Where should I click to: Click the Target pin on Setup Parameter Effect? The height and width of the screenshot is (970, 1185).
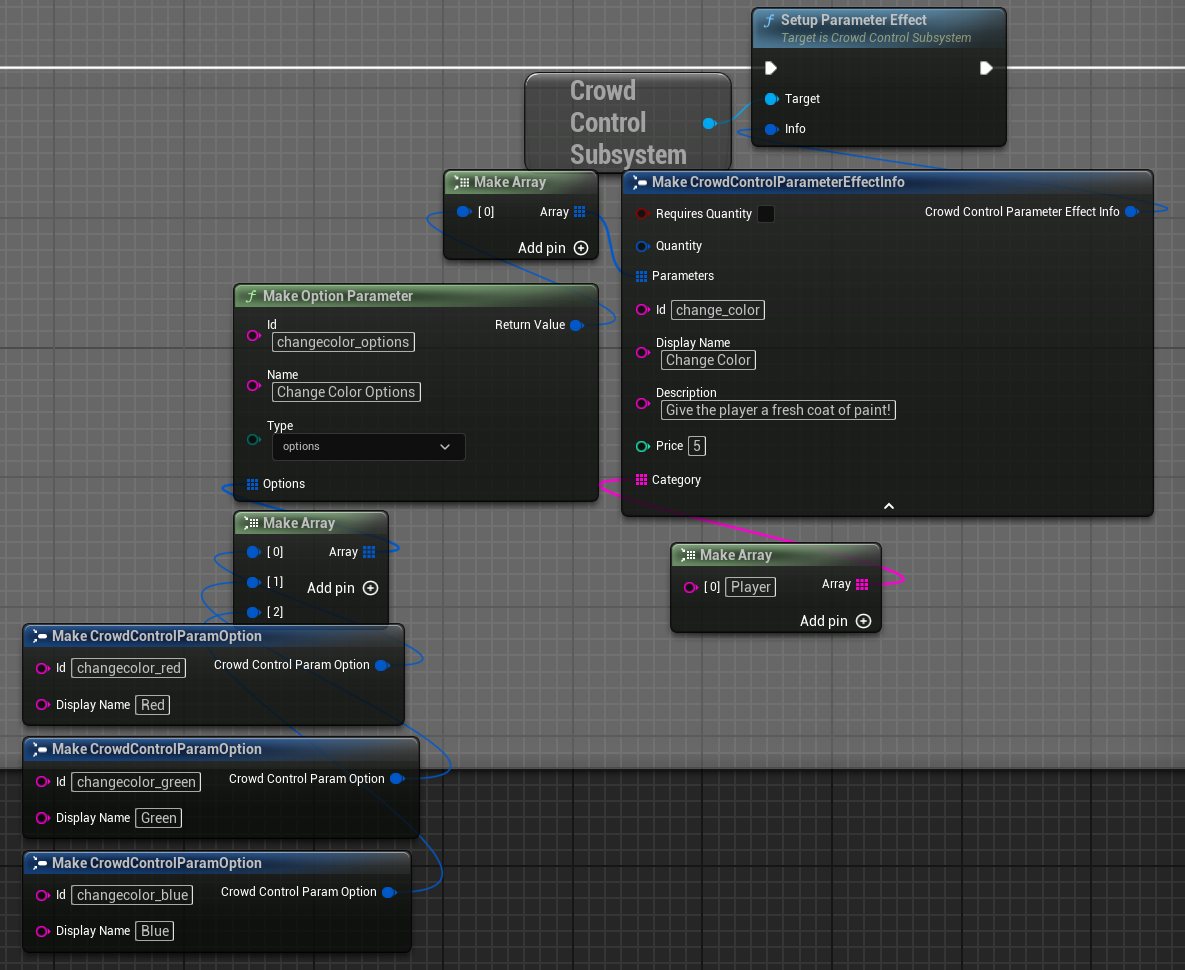pyautogui.click(x=771, y=99)
